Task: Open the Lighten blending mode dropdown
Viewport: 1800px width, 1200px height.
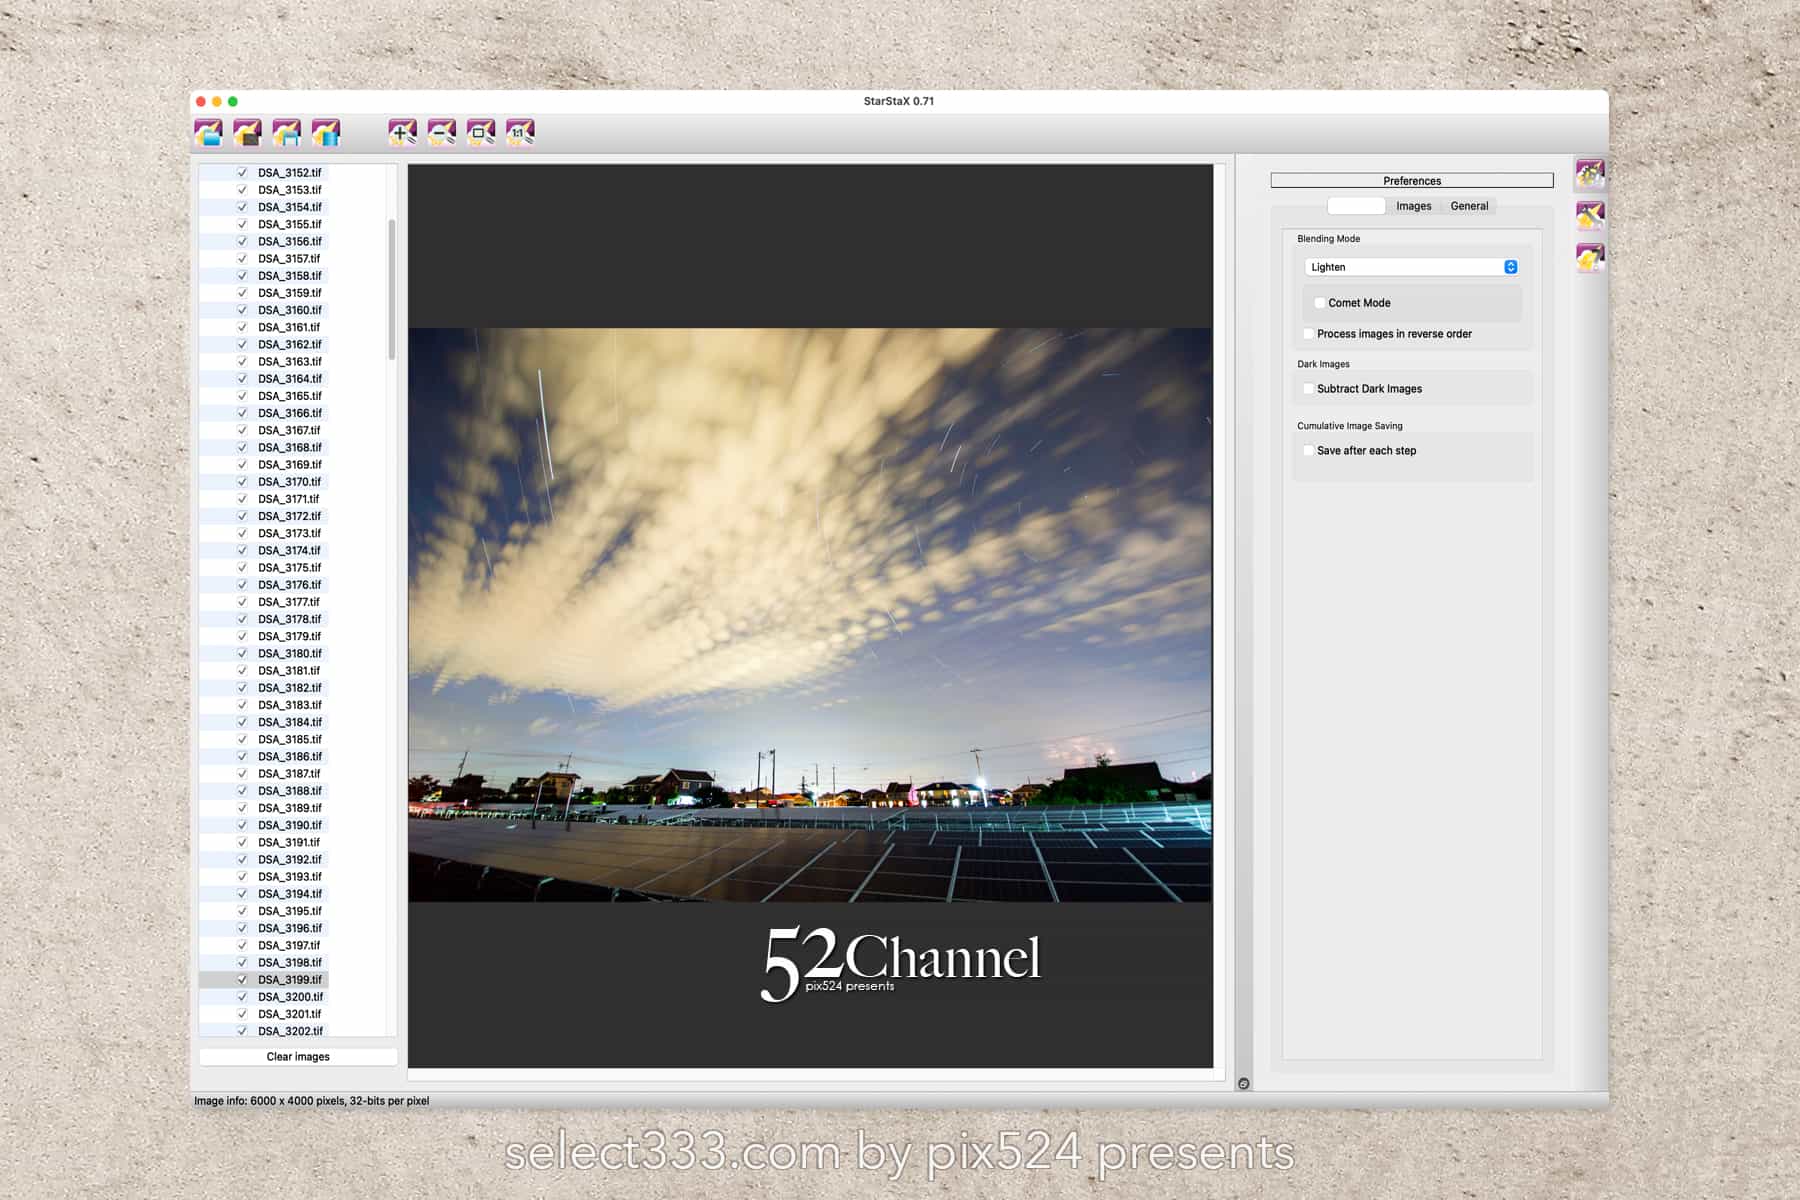Action: [1411, 267]
